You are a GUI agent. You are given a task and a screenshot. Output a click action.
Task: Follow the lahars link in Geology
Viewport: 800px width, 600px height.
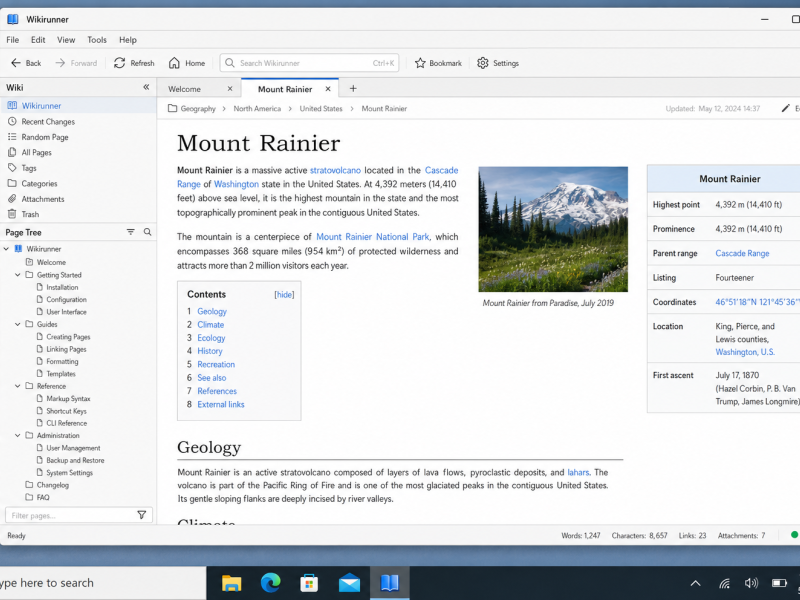[578, 472]
